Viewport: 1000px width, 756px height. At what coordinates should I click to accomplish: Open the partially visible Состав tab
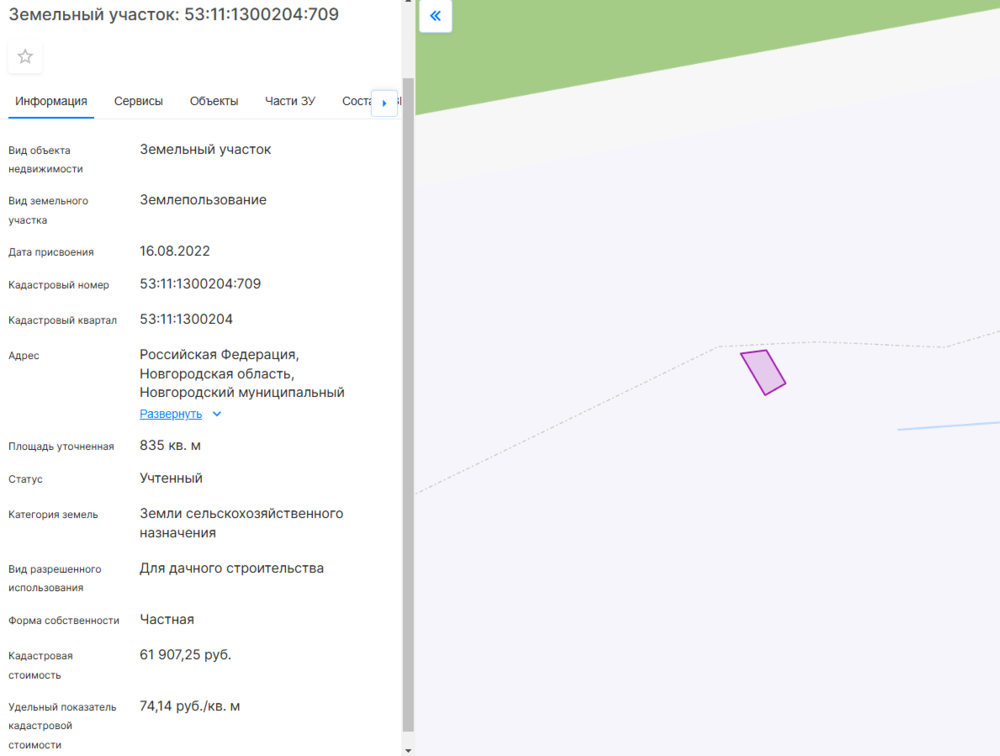point(356,101)
